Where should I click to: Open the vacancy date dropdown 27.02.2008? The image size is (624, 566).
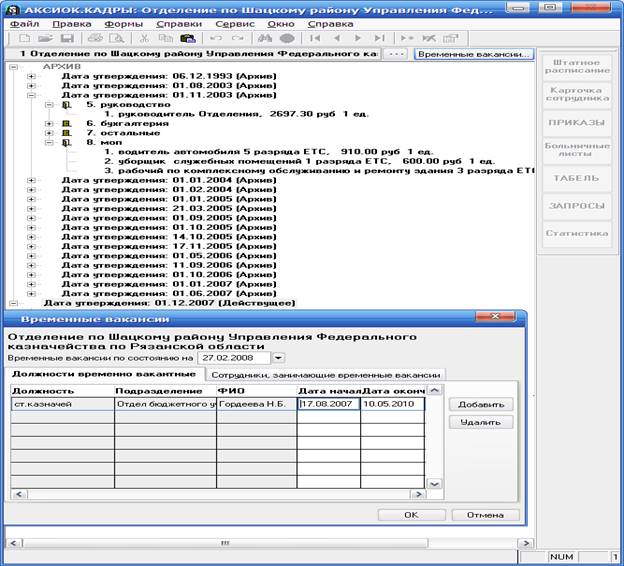click(279, 358)
